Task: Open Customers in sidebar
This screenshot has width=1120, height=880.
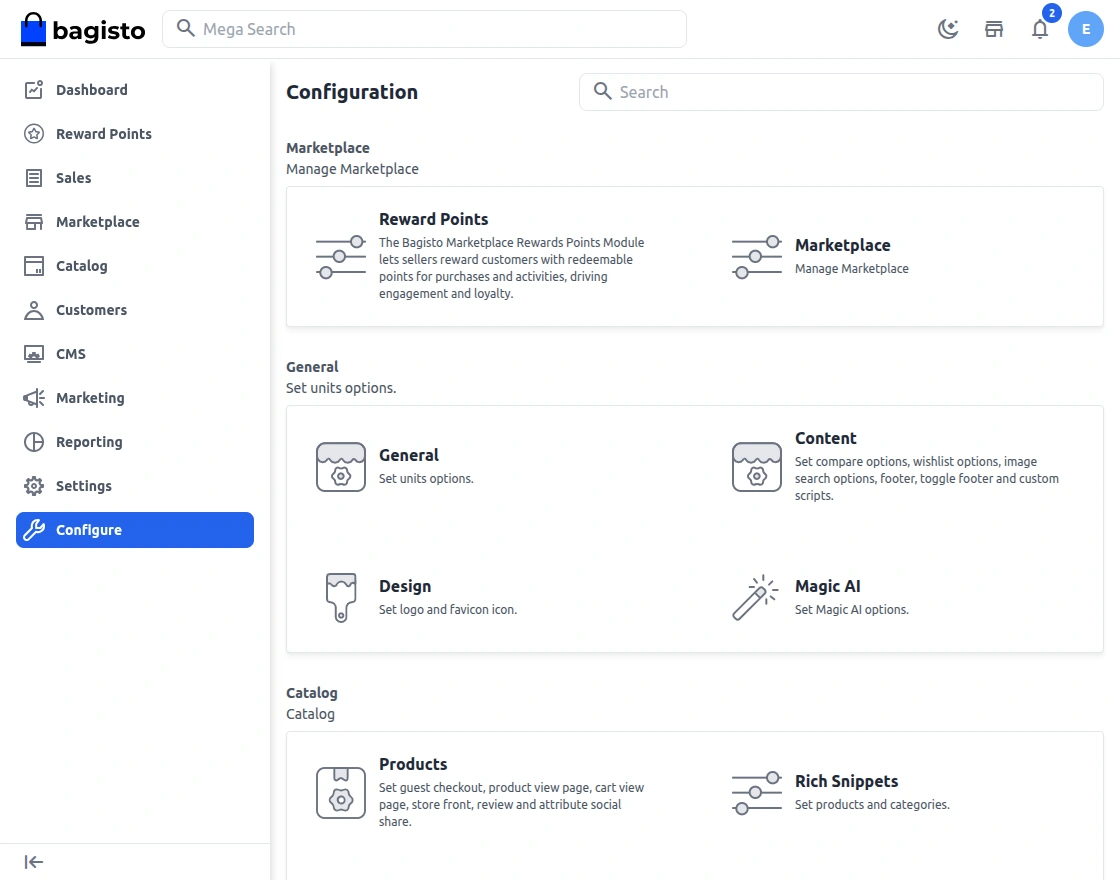Action: 135,310
